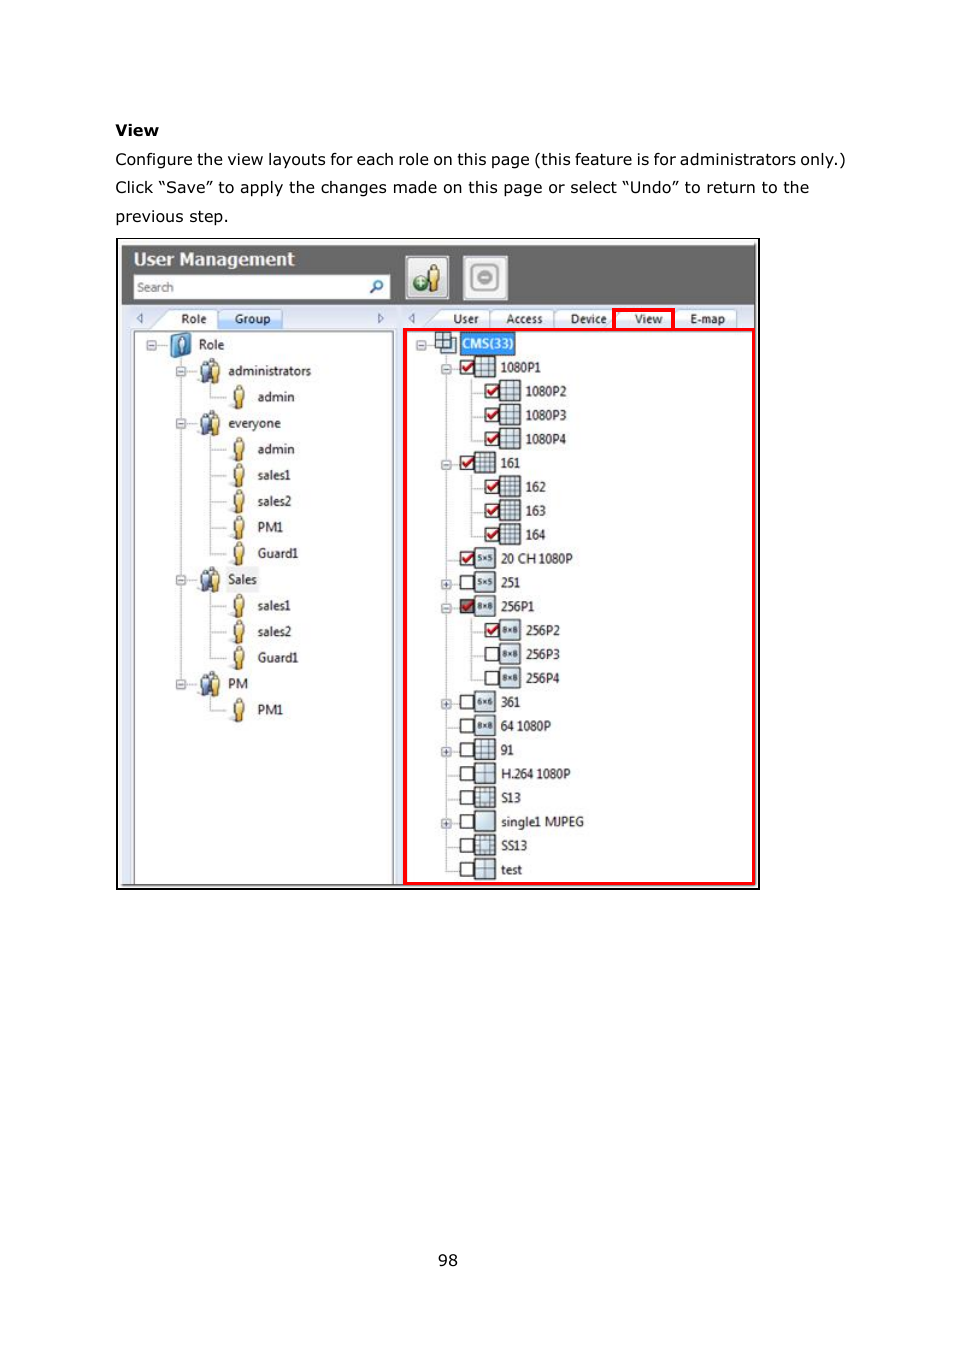Check the 256P3 view checkbox
This screenshot has height=1350, width=954.
coord(492,654)
